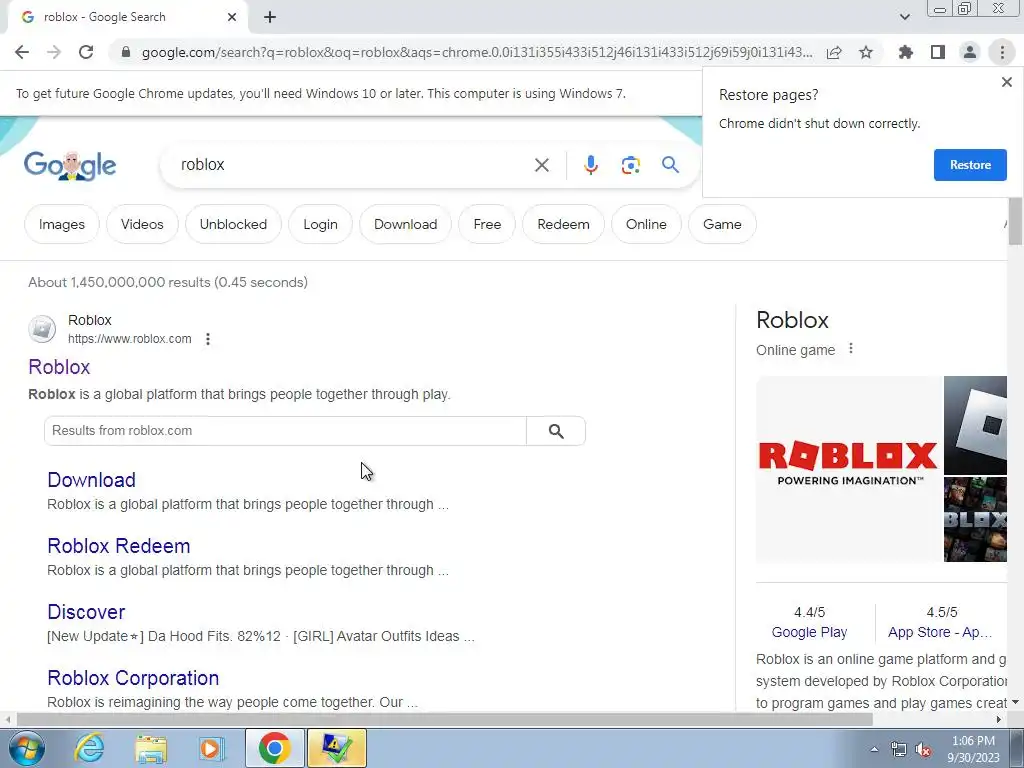Screen dimensions: 1024x768
Task: Start voice search with the microphone icon
Action: 590,165
